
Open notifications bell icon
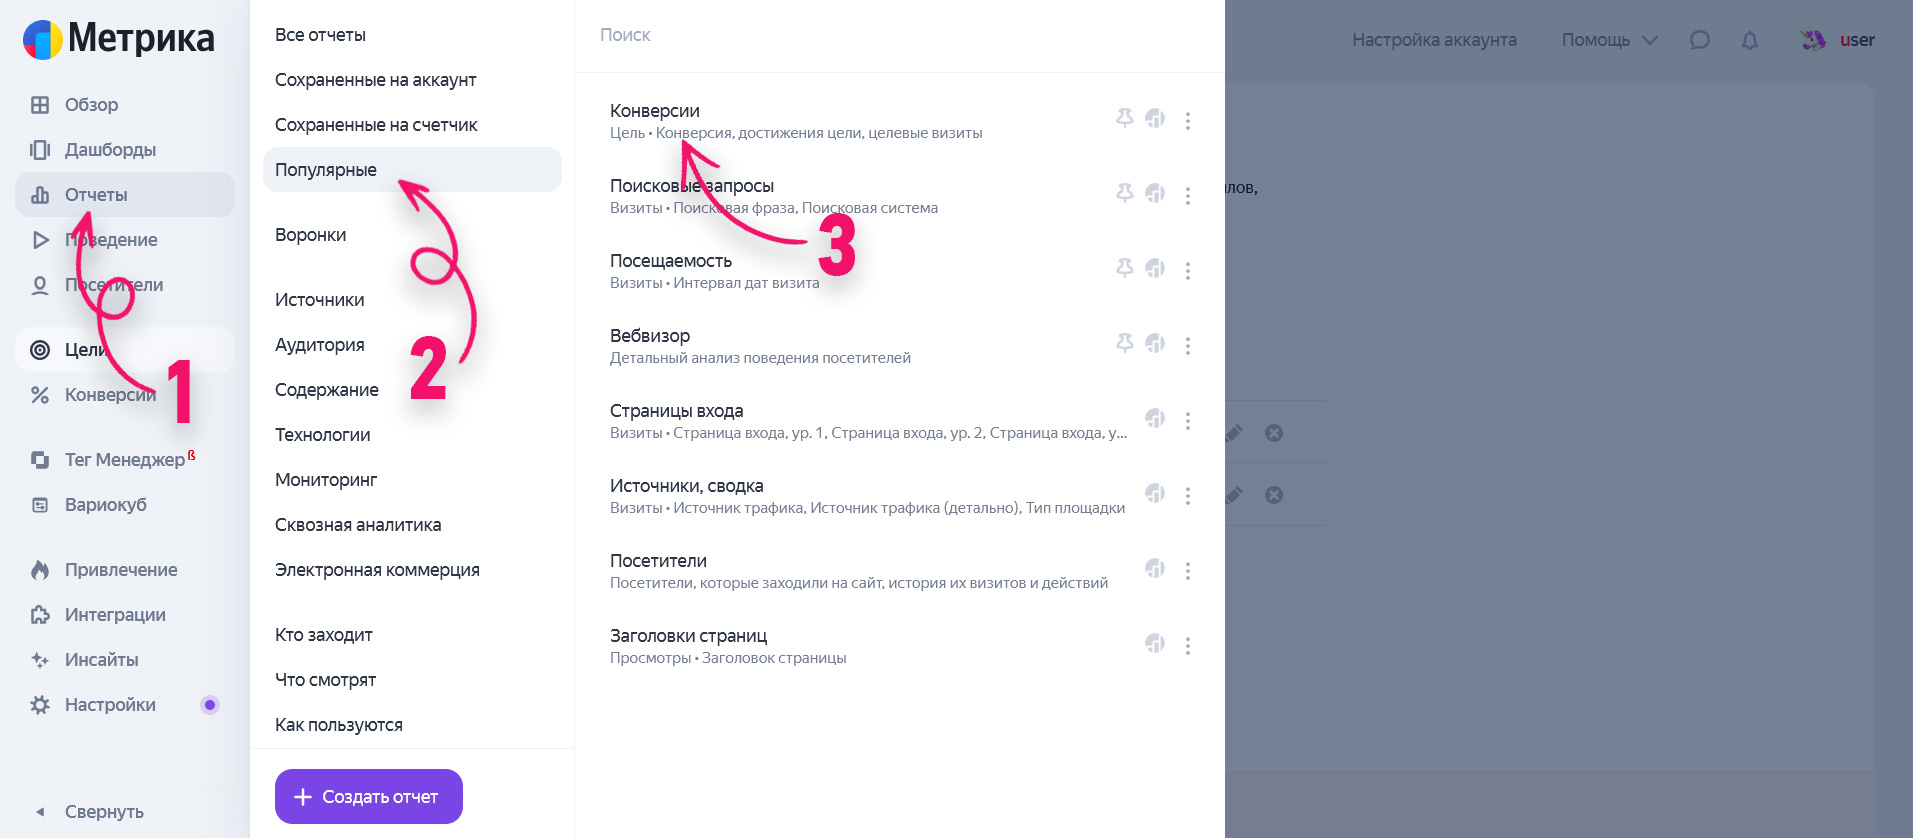point(1749,40)
